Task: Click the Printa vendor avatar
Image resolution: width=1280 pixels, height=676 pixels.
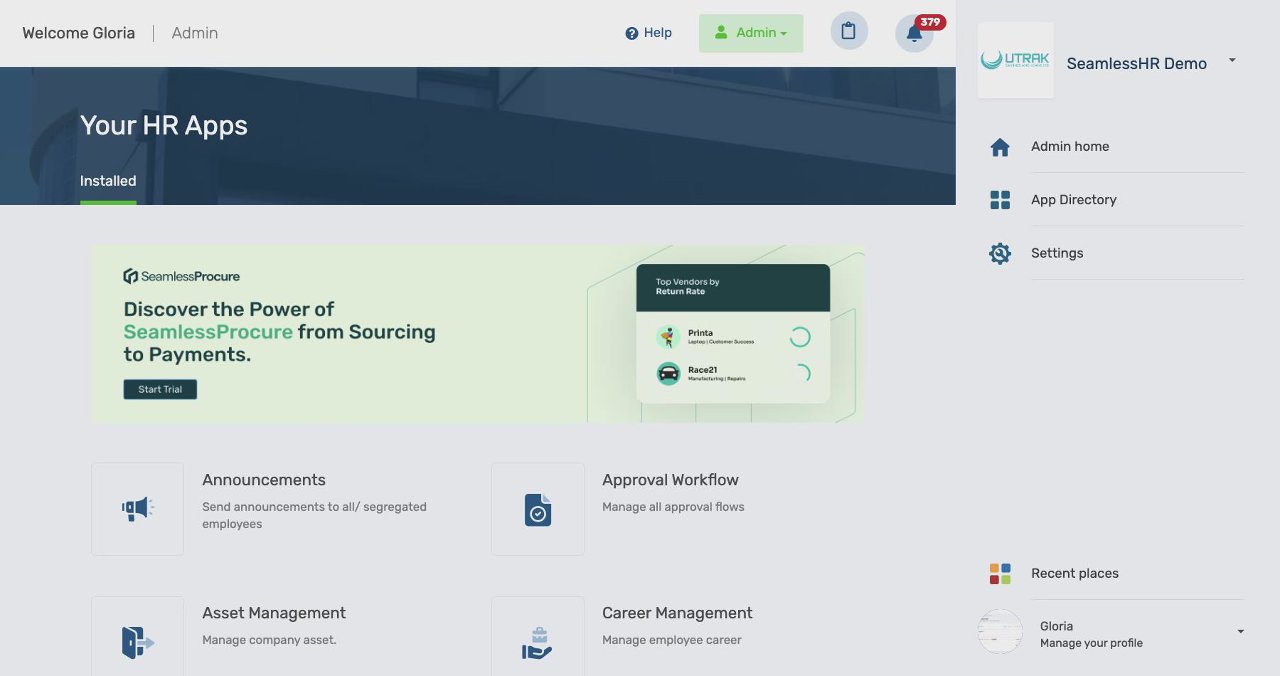Action: point(668,337)
